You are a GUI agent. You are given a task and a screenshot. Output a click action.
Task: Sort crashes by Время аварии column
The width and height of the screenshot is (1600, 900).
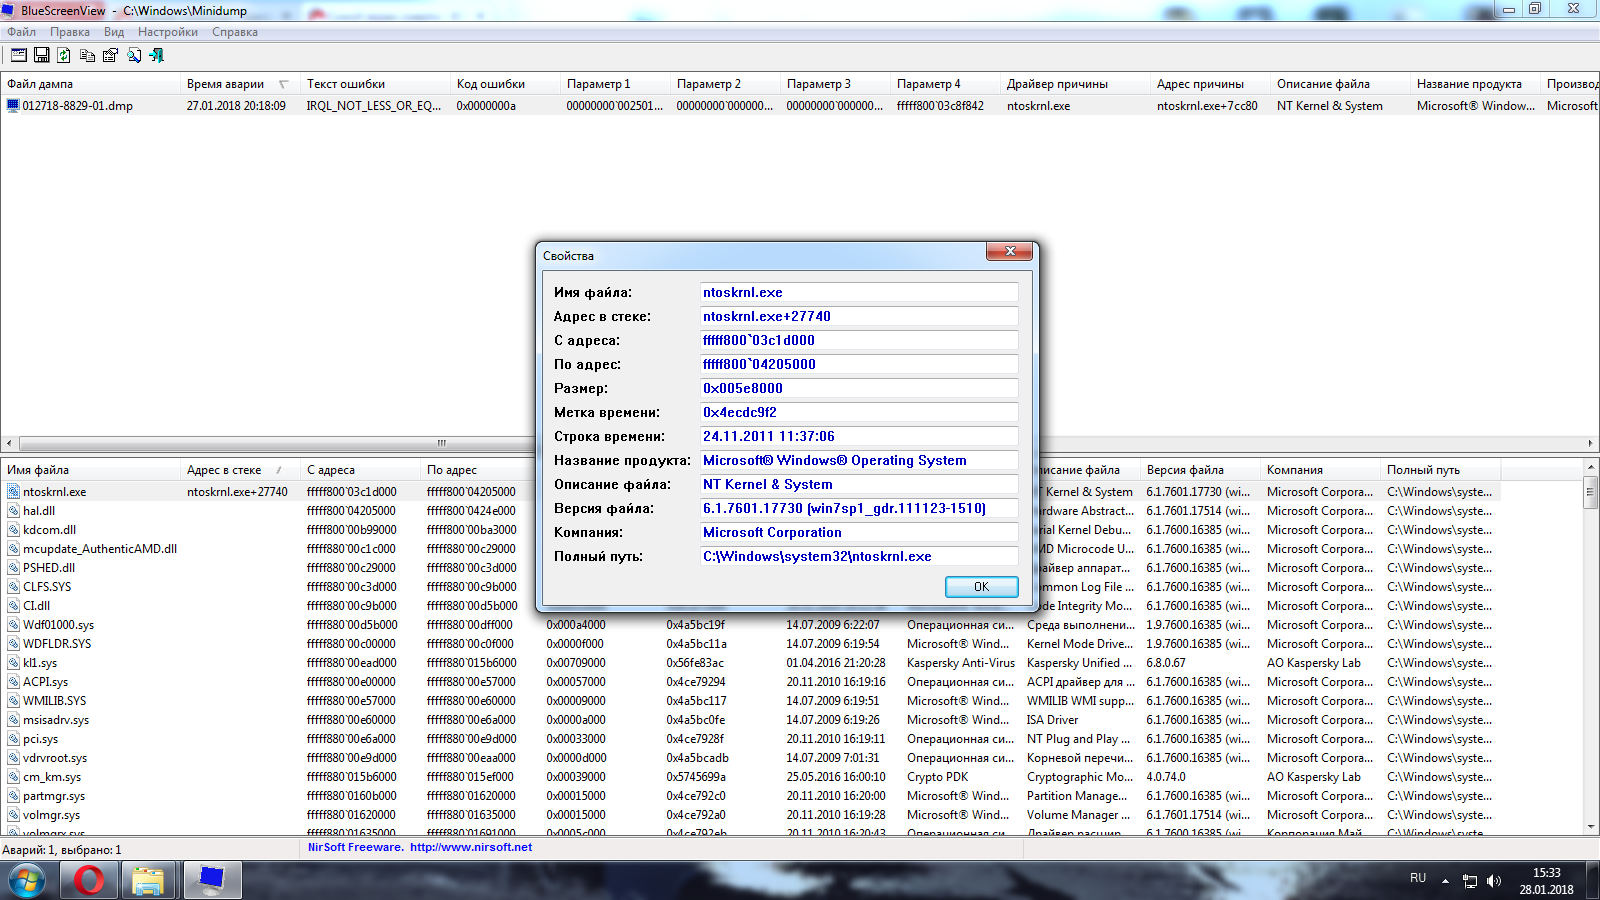[240, 84]
